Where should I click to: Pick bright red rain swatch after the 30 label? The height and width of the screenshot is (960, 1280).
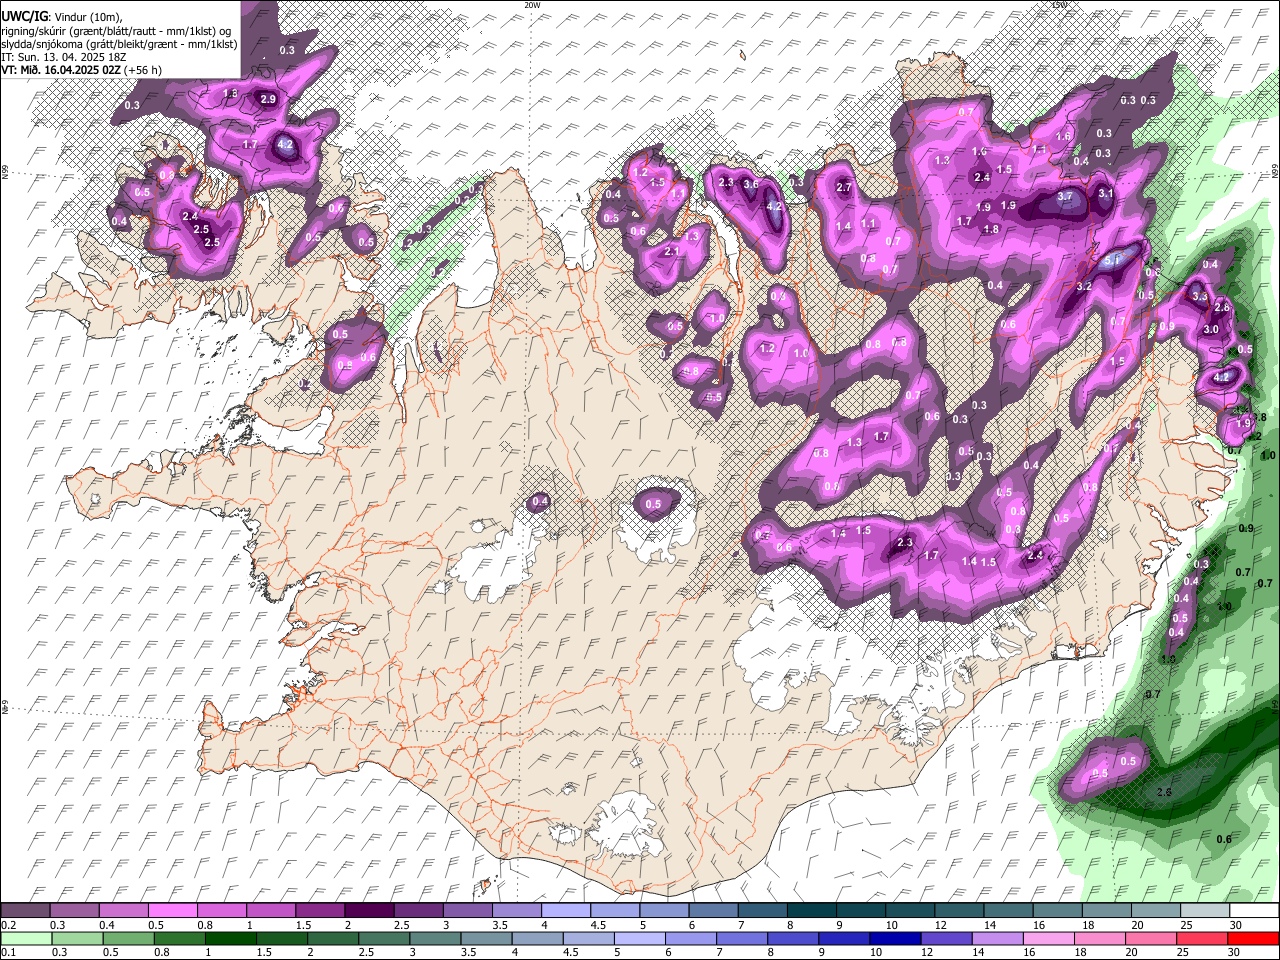1253,938
